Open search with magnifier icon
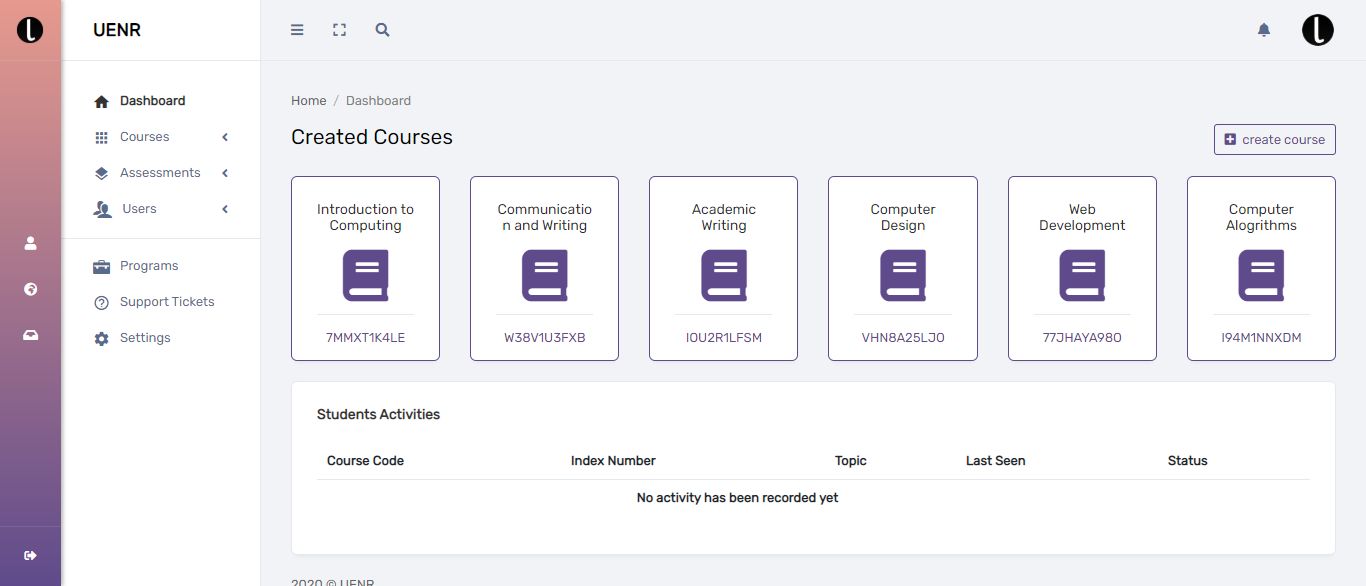Image resolution: width=1366 pixels, height=586 pixels. 382,30
